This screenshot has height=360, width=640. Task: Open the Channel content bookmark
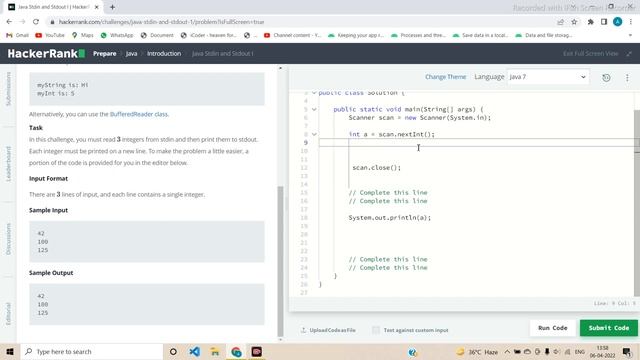click(293, 36)
